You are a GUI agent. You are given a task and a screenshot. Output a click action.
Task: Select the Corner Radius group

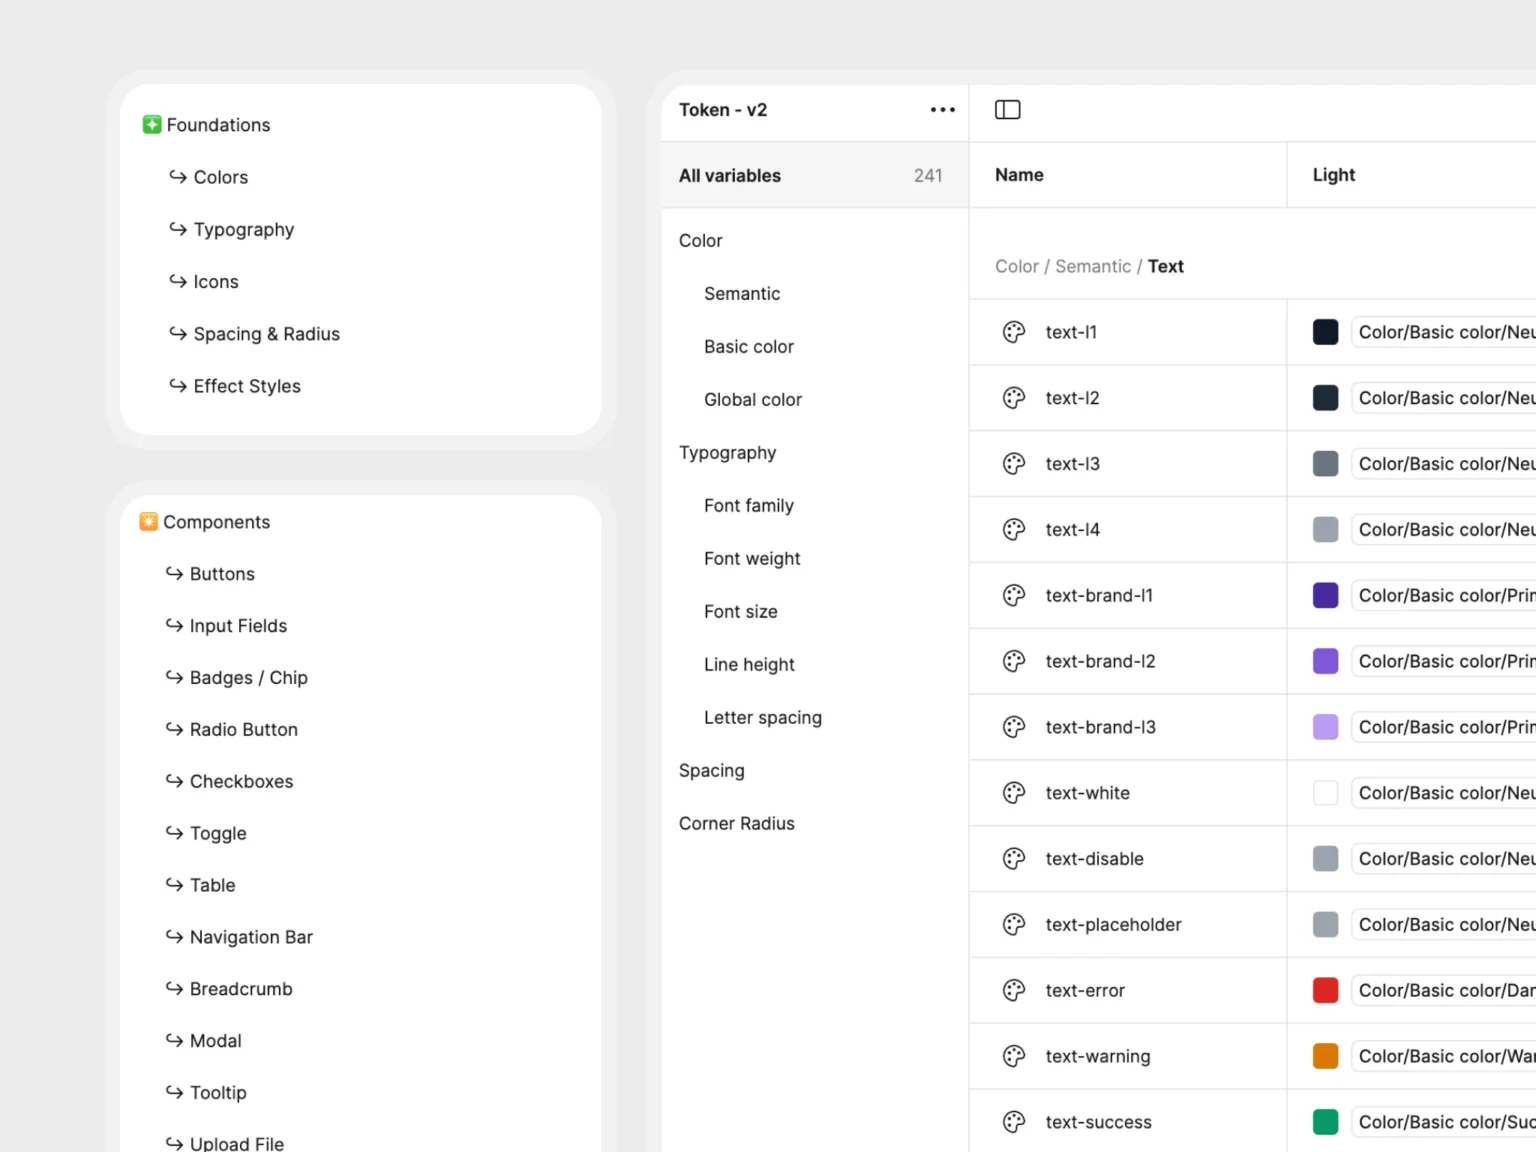coord(736,824)
